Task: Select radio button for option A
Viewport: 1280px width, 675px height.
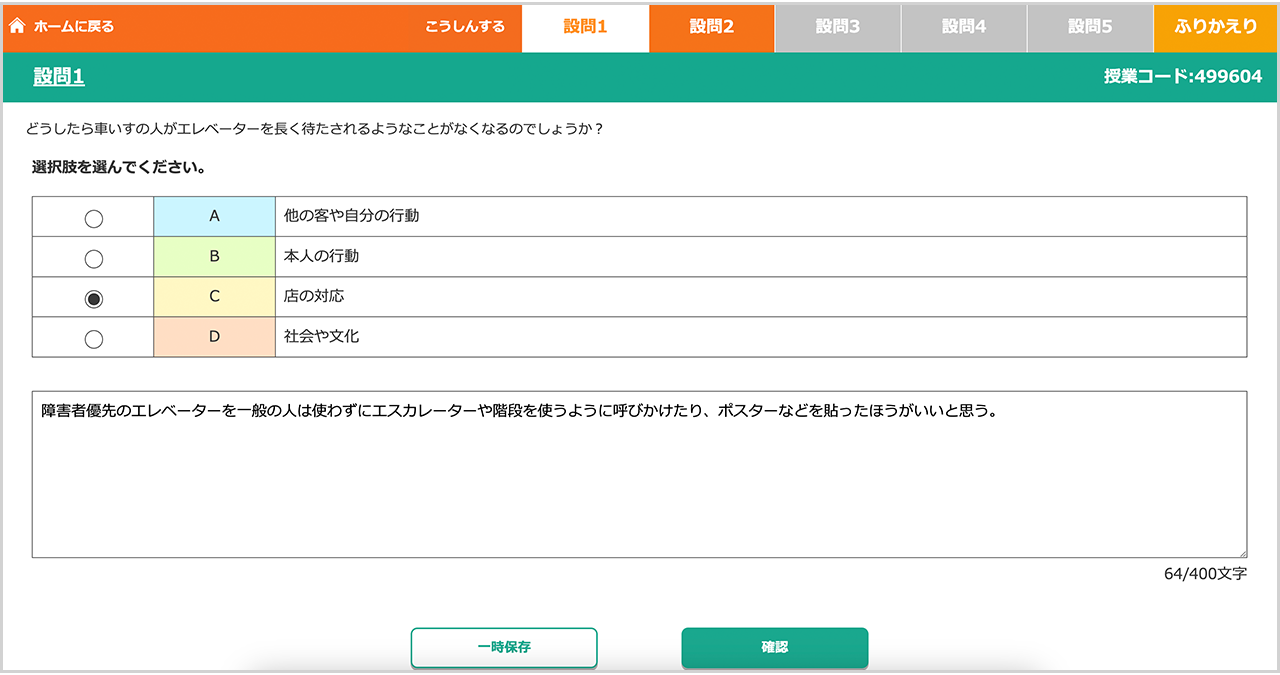Action: tap(94, 218)
